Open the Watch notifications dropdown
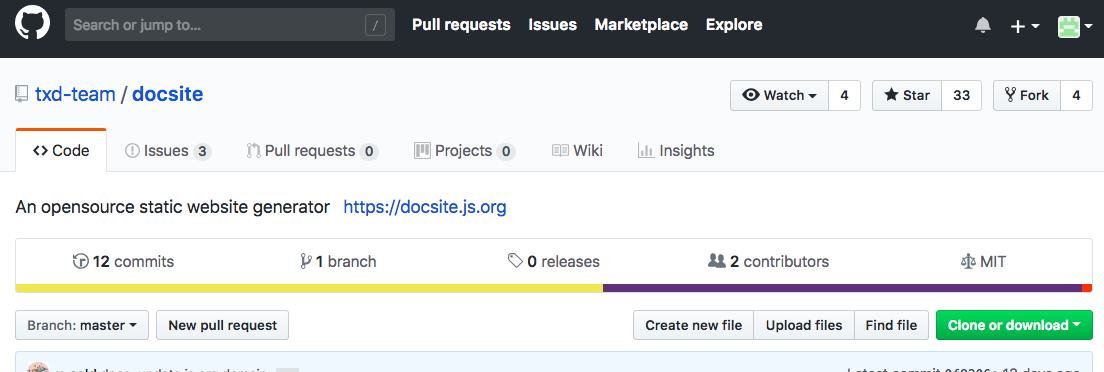 coord(779,96)
